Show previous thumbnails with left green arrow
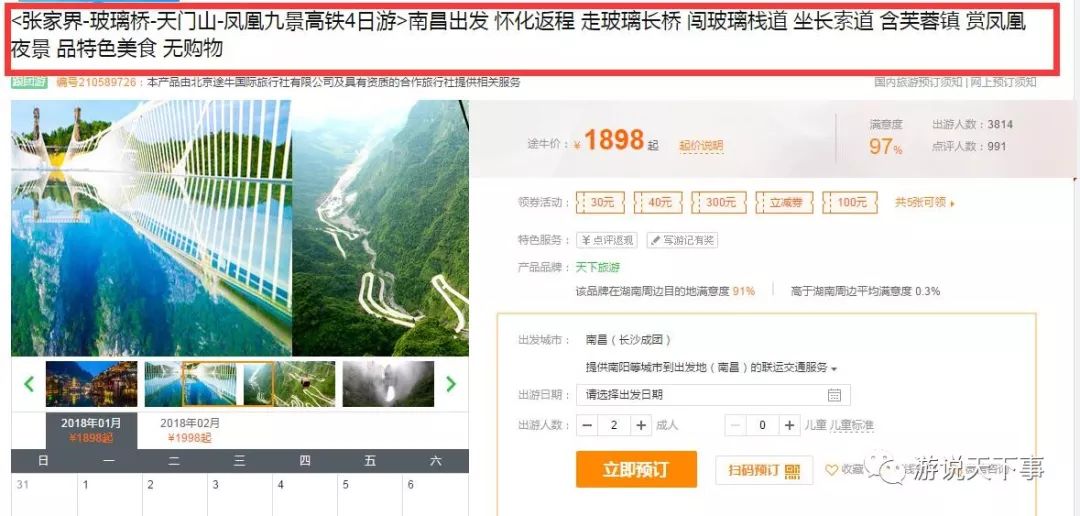 click(x=29, y=384)
